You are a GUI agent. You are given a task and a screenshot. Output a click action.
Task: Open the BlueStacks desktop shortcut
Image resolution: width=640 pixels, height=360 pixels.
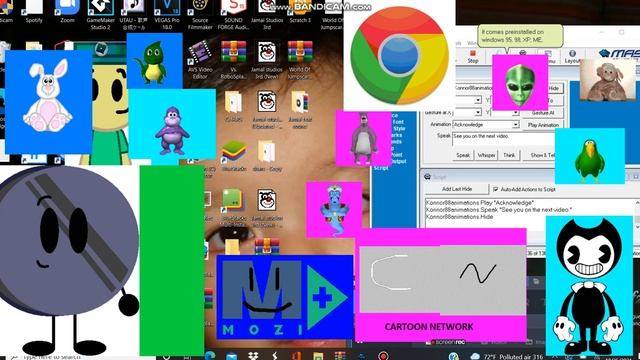click(x=233, y=156)
